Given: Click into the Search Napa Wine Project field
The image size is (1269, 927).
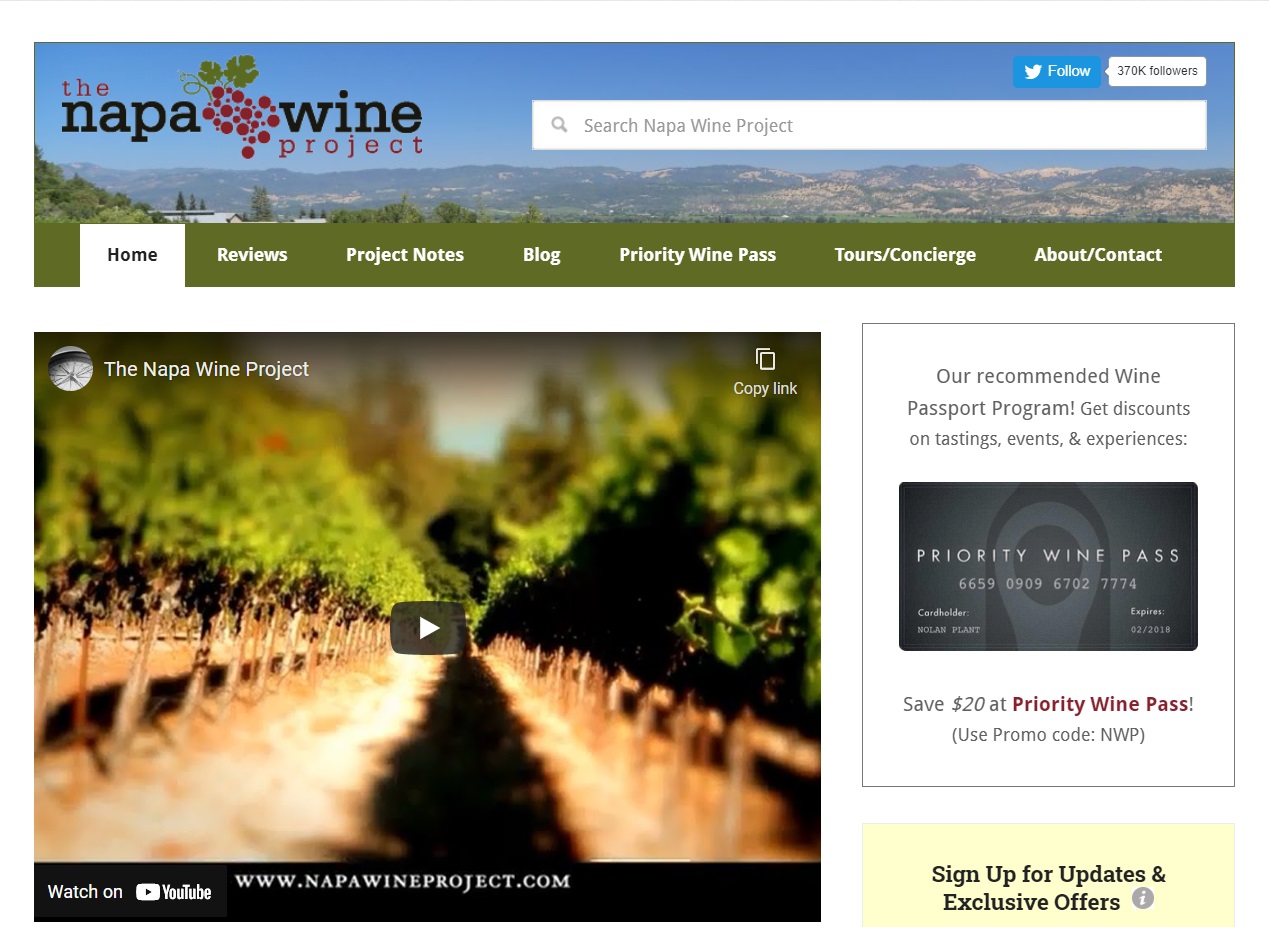Looking at the screenshot, I should click(x=869, y=125).
